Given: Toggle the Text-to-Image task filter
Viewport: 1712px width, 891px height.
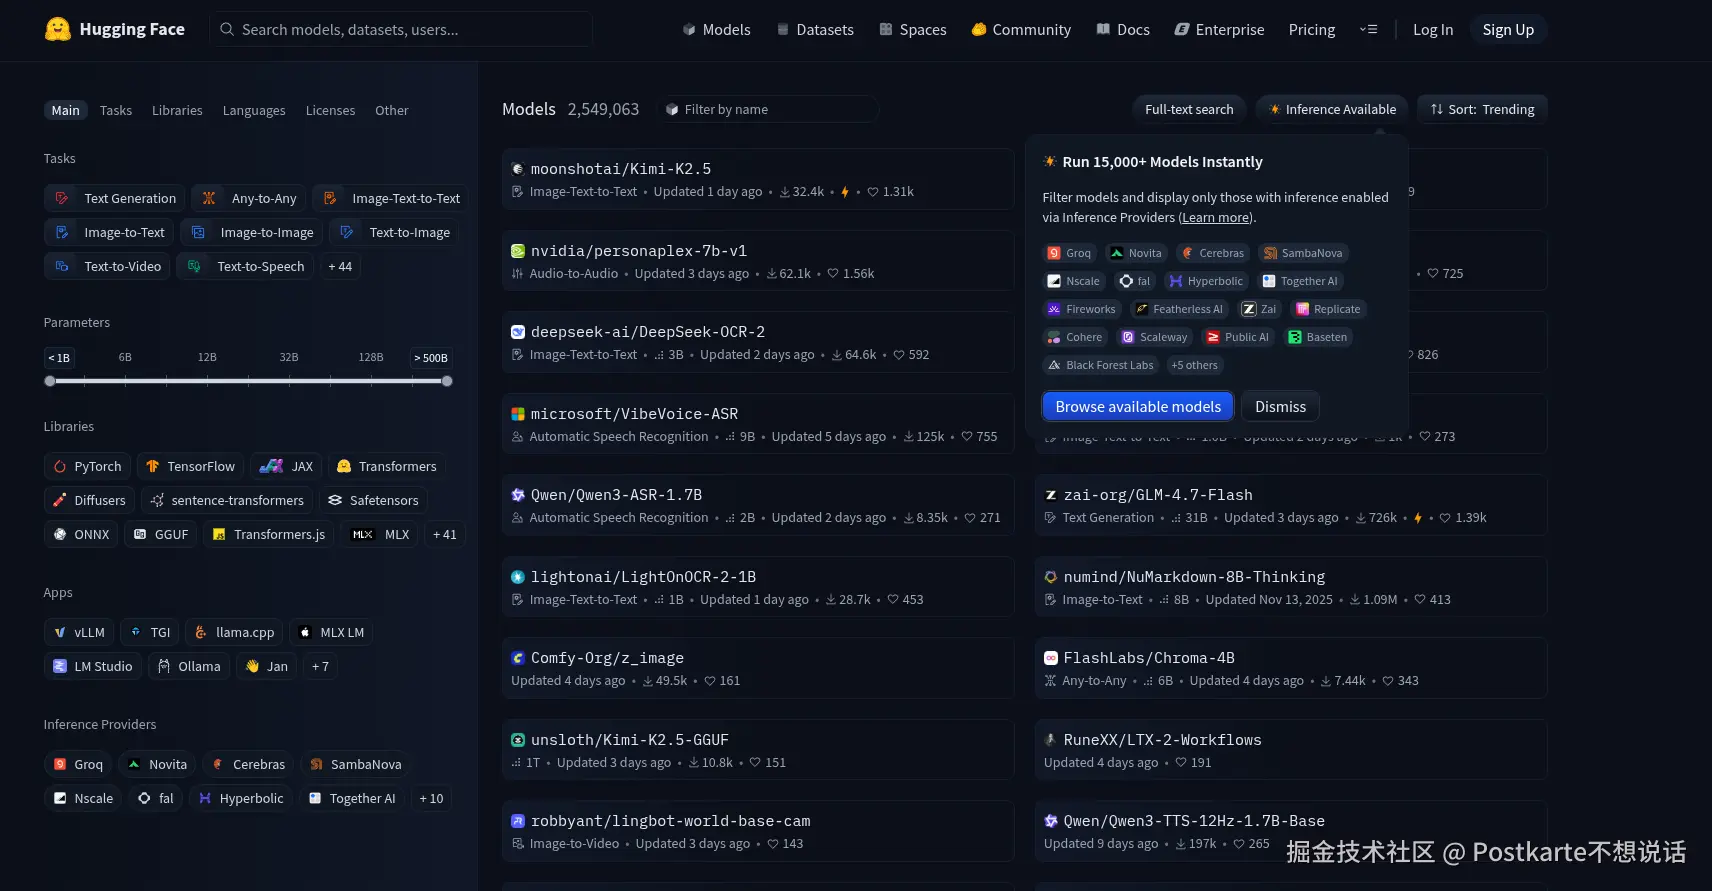Looking at the screenshot, I should (x=395, y=232).
